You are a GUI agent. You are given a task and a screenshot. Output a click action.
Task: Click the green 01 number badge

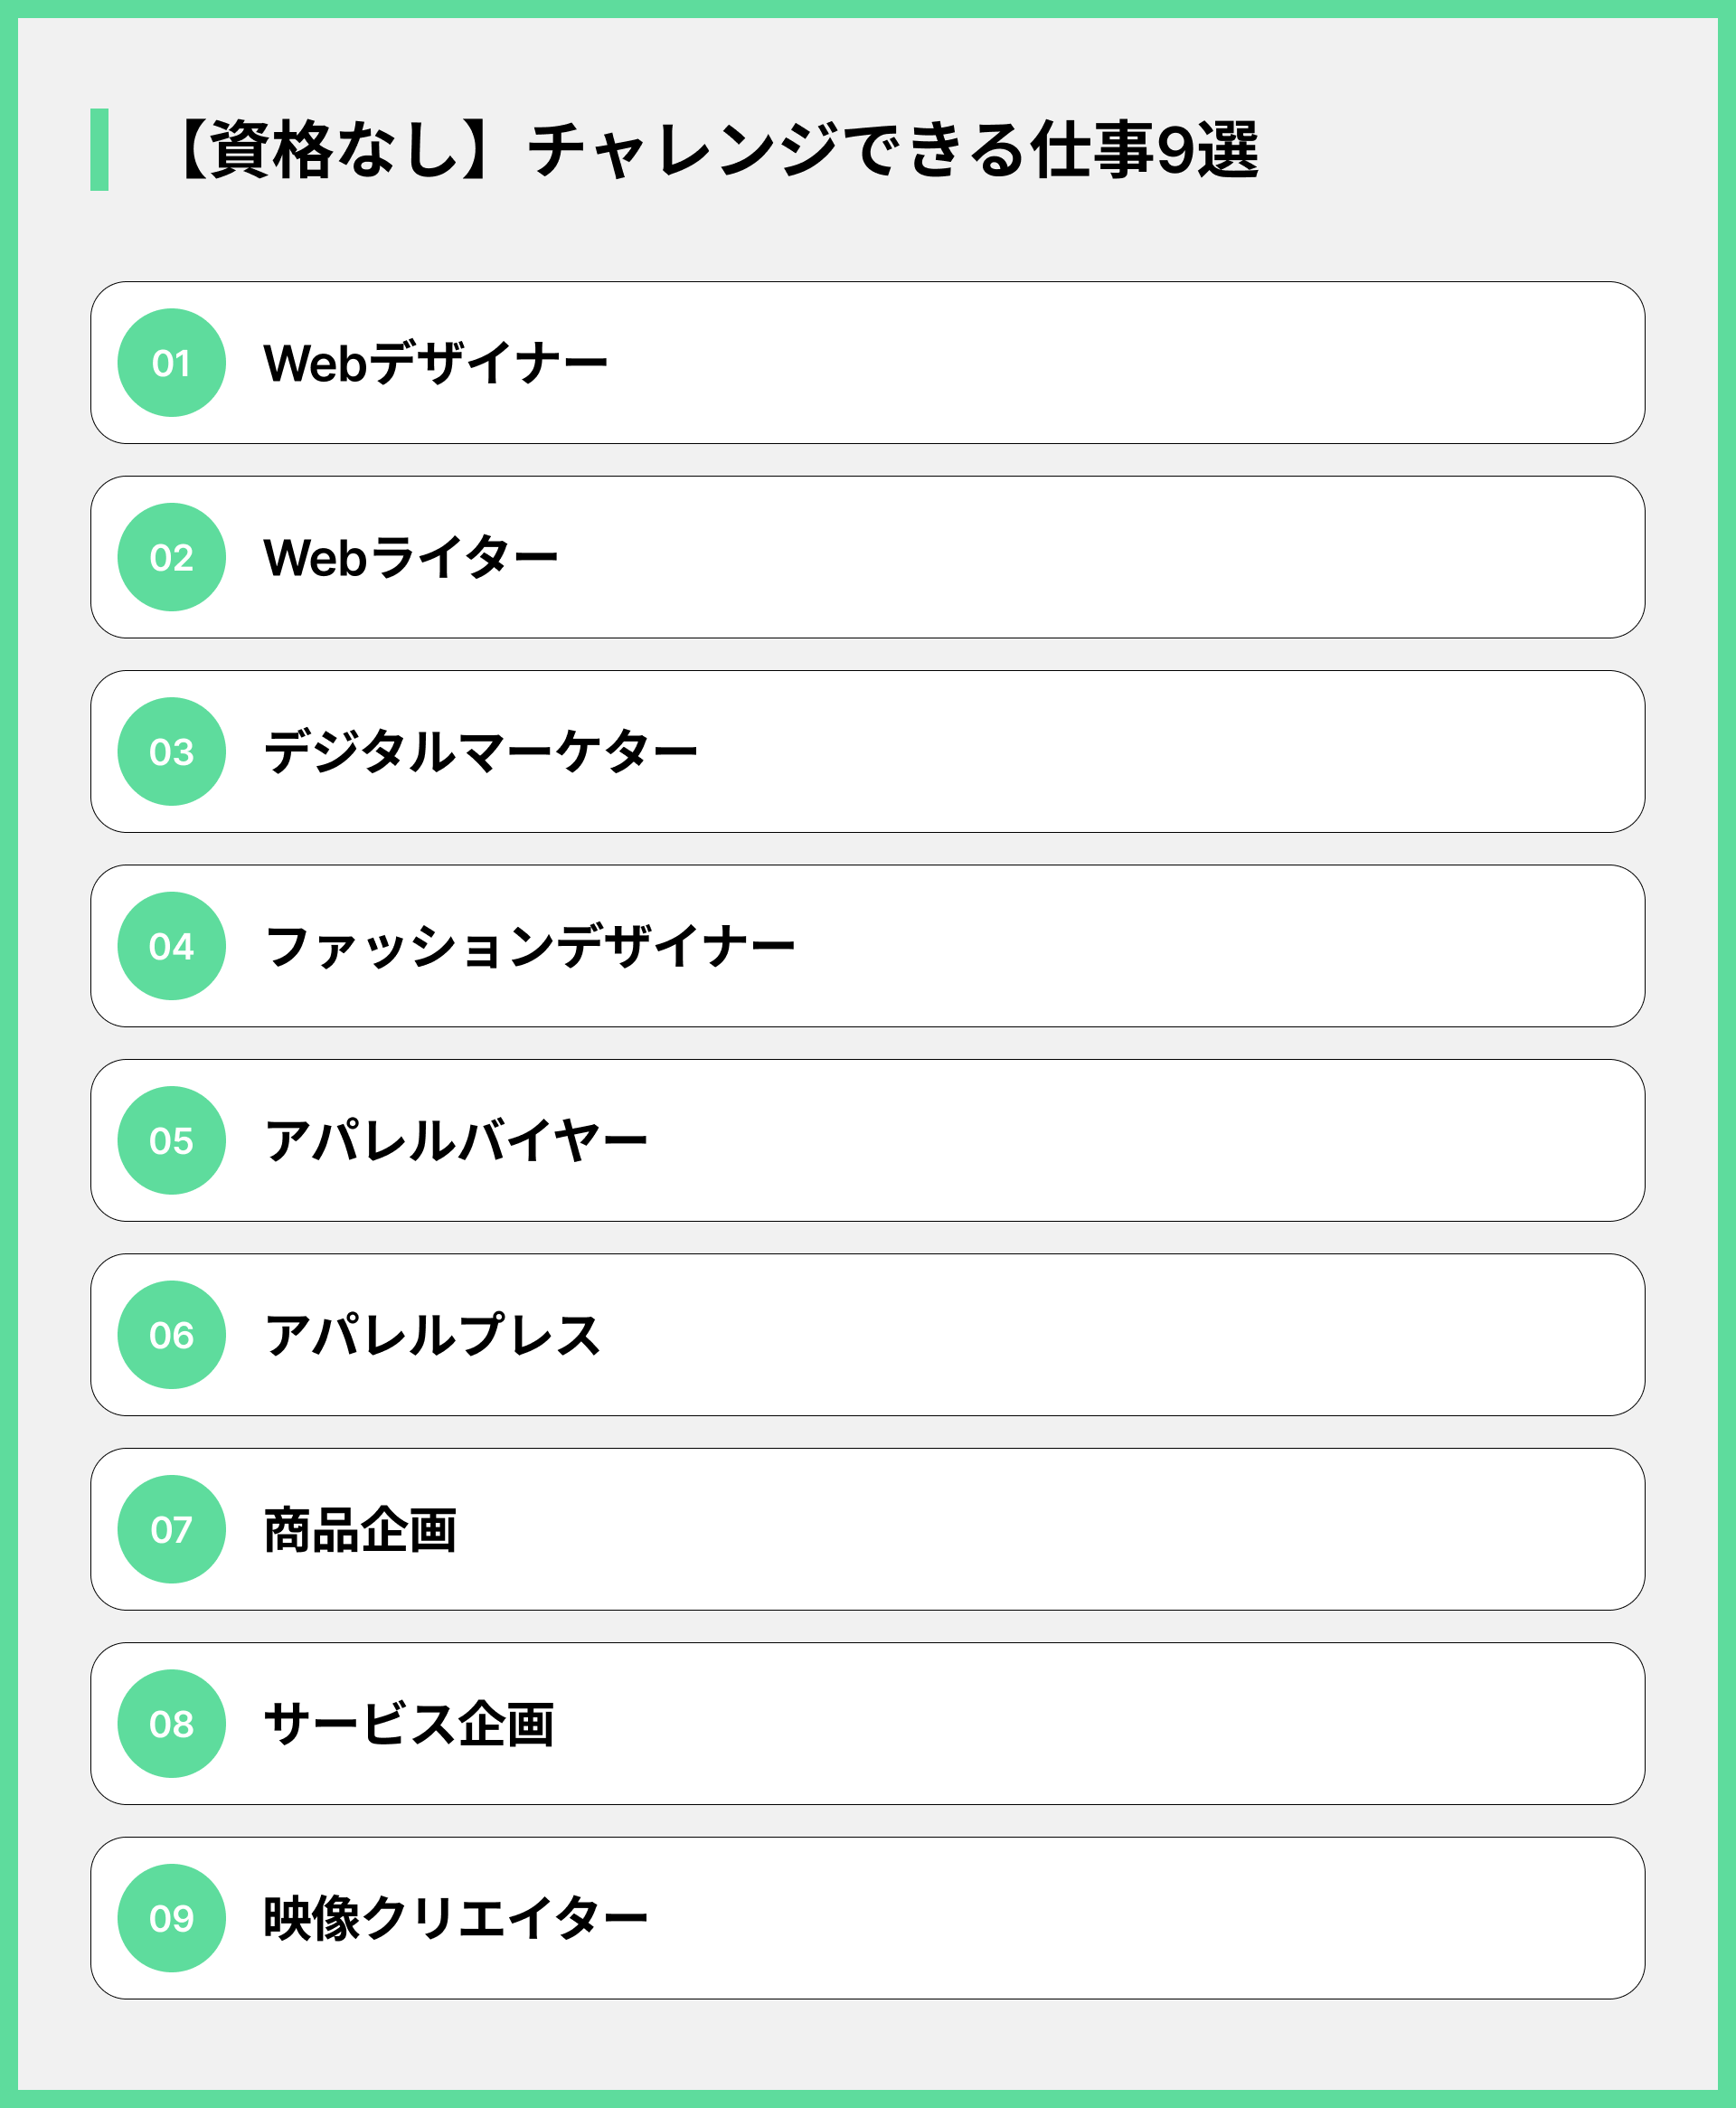pyautogui.click(x=171, y=362)
